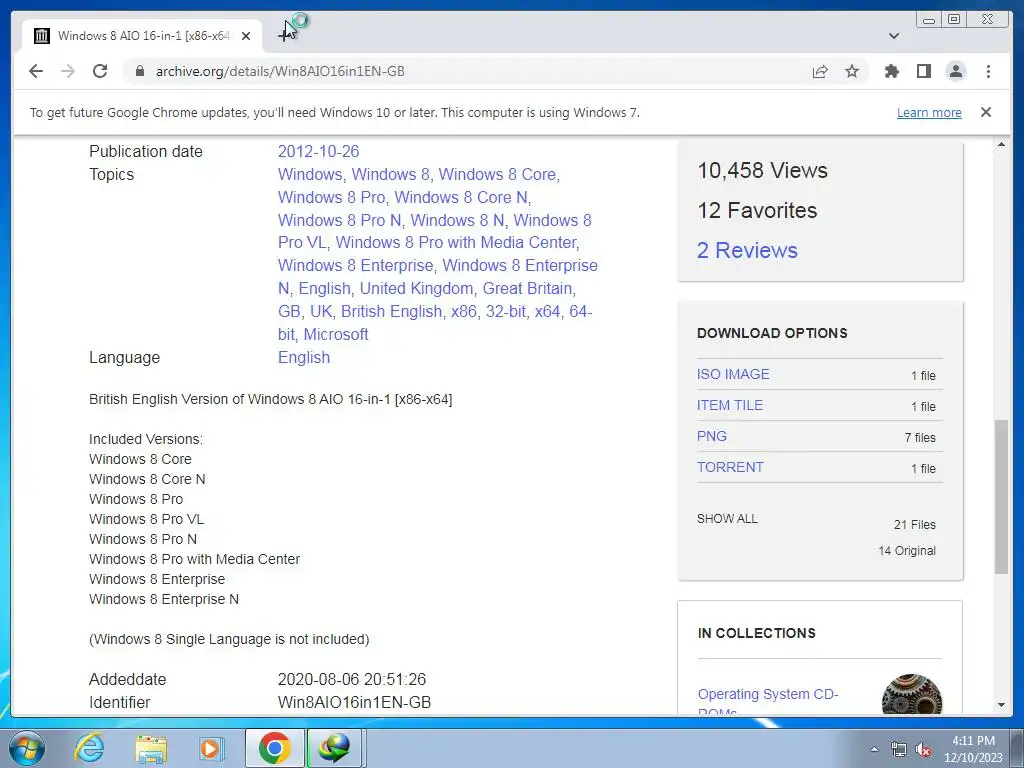Click the Win8AIO16in1EN-GB identifier text
1024x768 pixels.
coord(354,702)
